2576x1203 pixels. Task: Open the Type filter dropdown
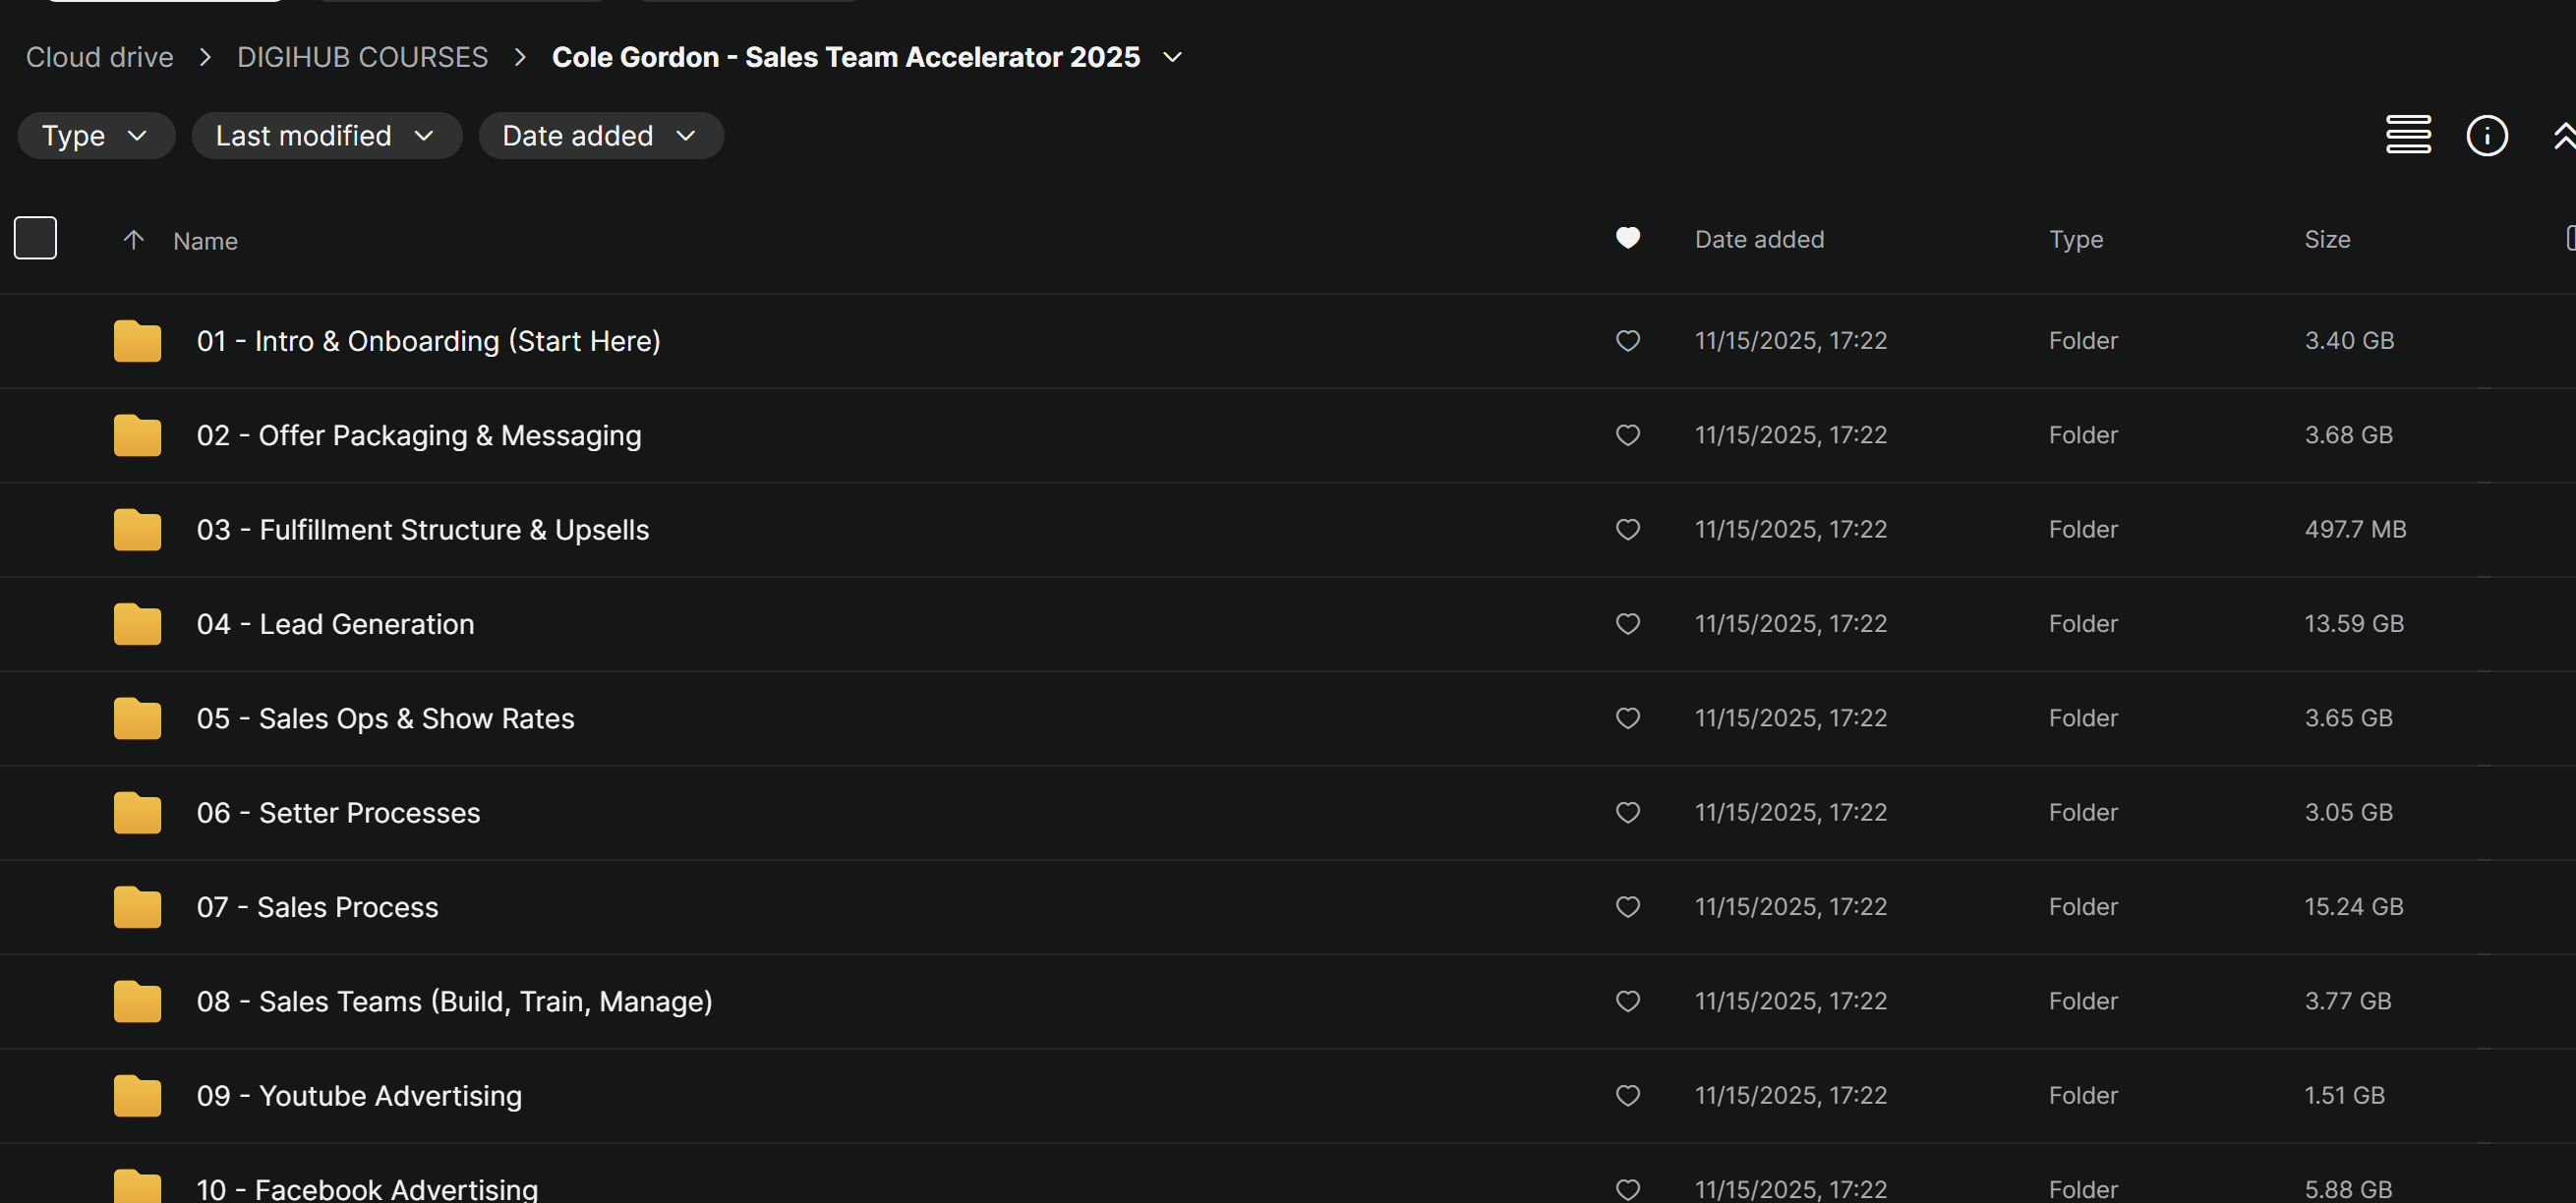(96, 135)
